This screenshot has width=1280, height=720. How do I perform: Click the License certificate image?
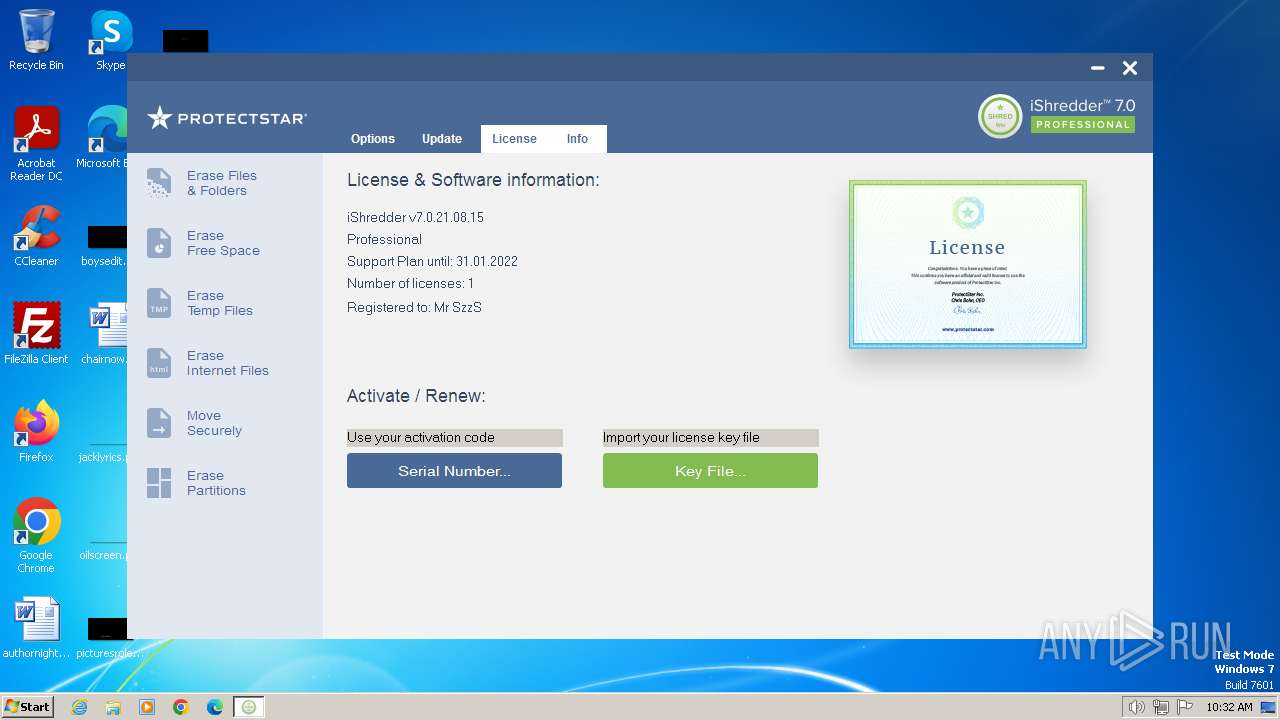point(967,264)
